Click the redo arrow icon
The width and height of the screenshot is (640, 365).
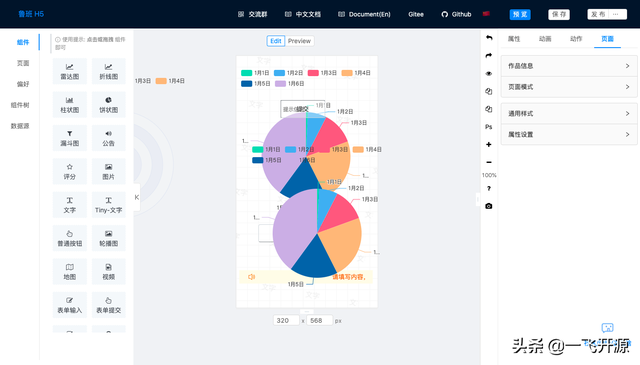pos(489,56)
